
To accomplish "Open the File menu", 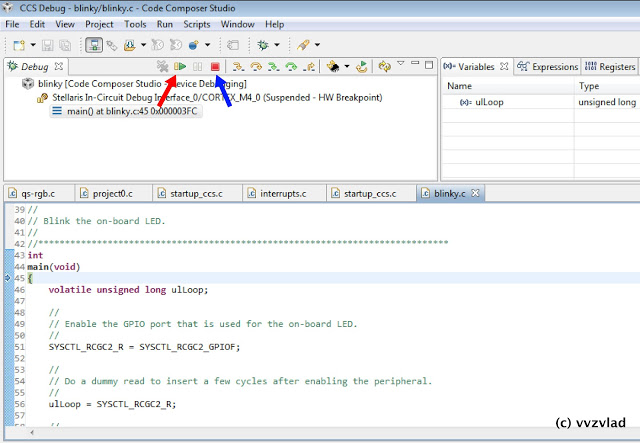I will (12, 24).
